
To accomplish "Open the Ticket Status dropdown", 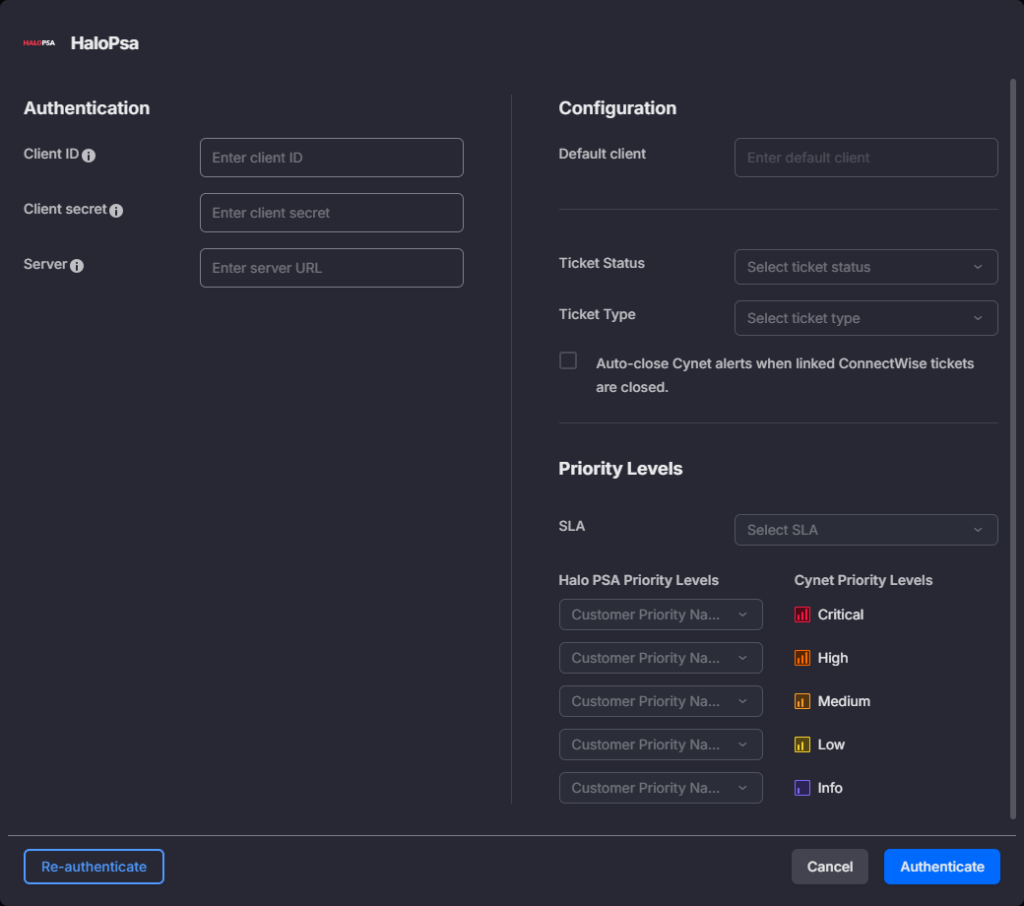I will tap(865, 267).
